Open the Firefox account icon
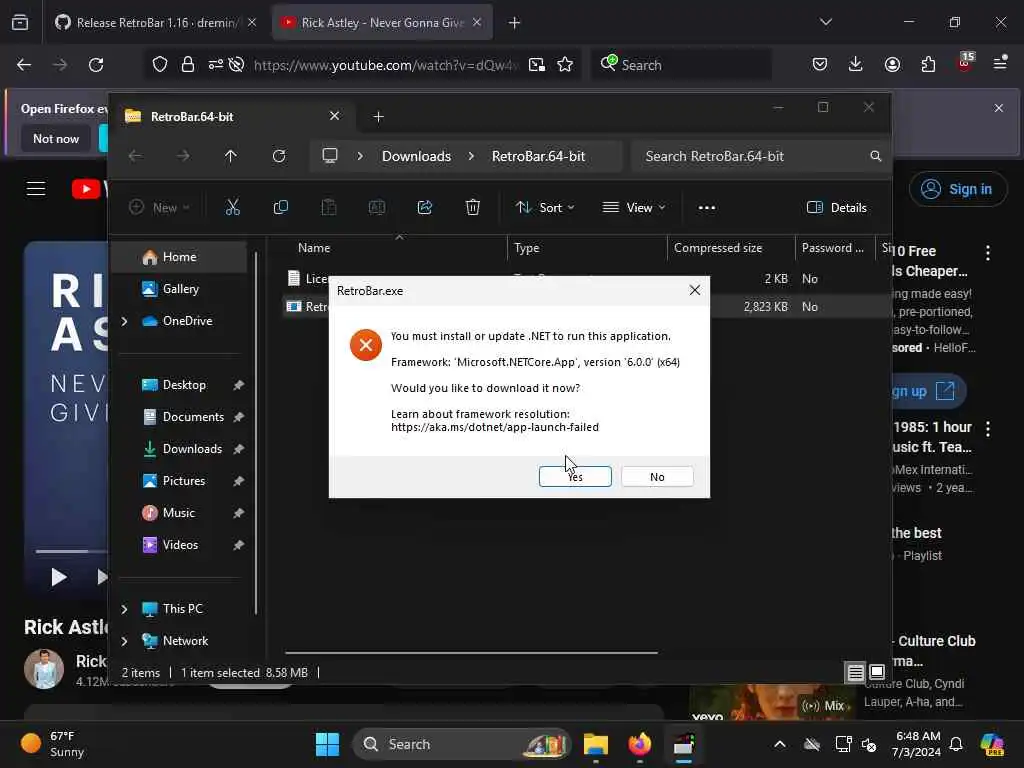Image resolution: width=1024 pixels, height=768 pixels. (892, 64)
